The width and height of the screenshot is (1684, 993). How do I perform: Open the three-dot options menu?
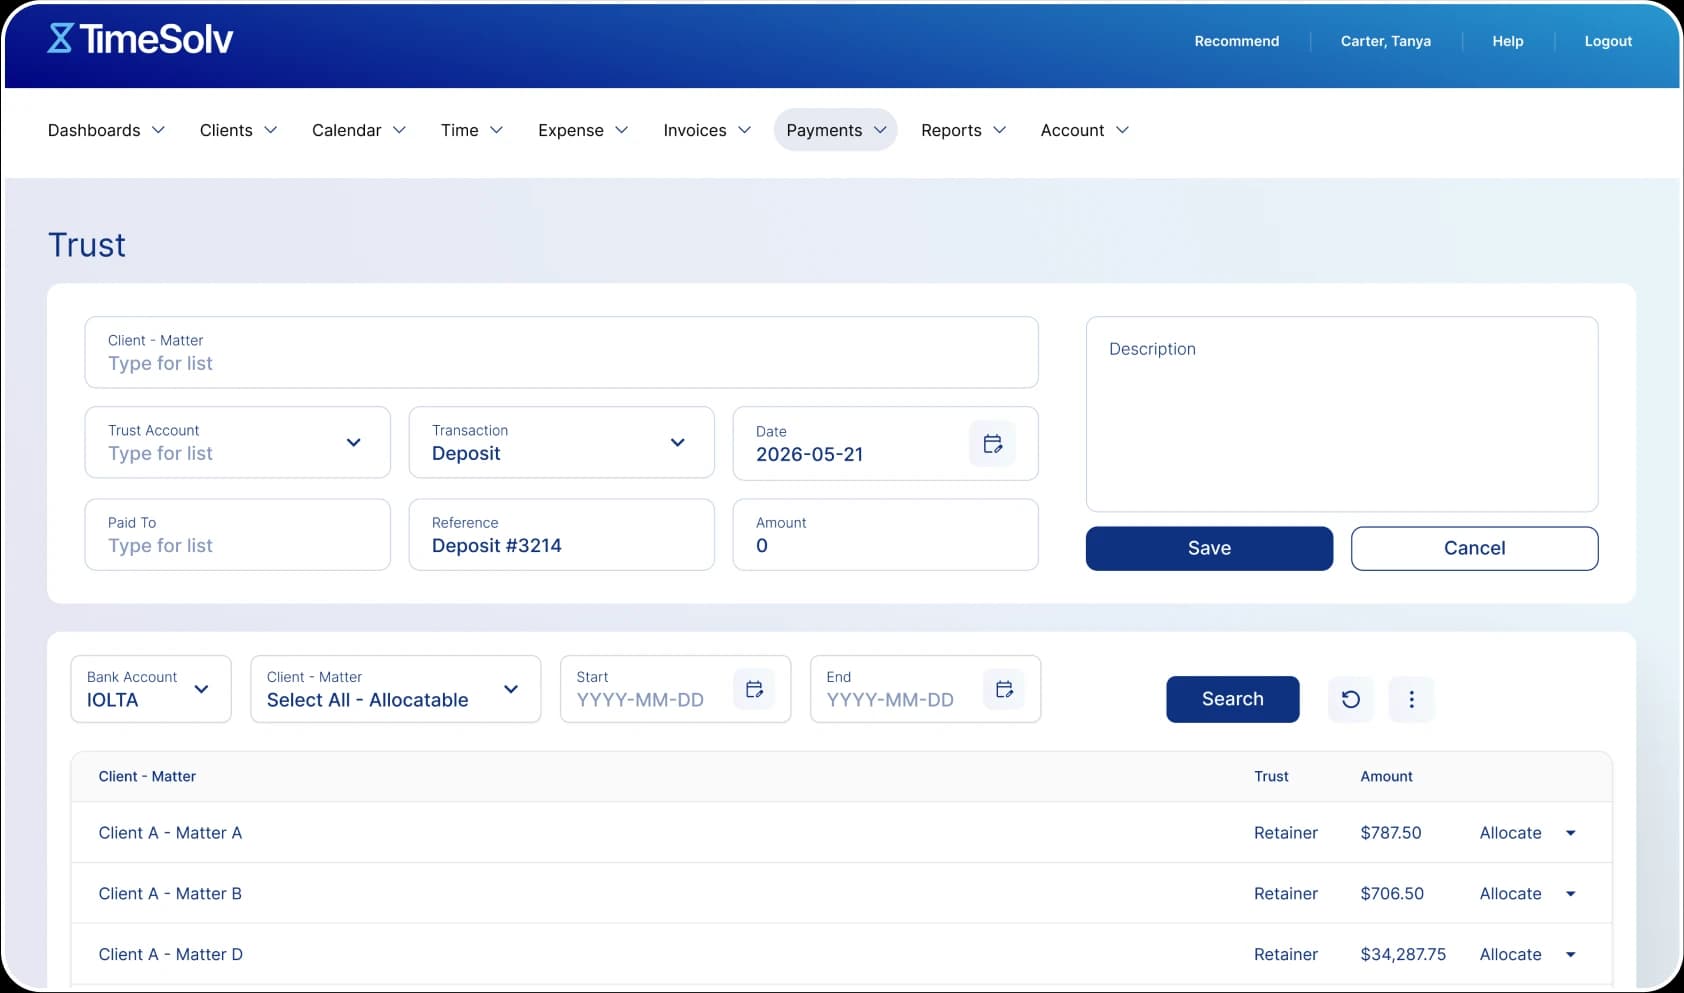[x=1411, y=699]
